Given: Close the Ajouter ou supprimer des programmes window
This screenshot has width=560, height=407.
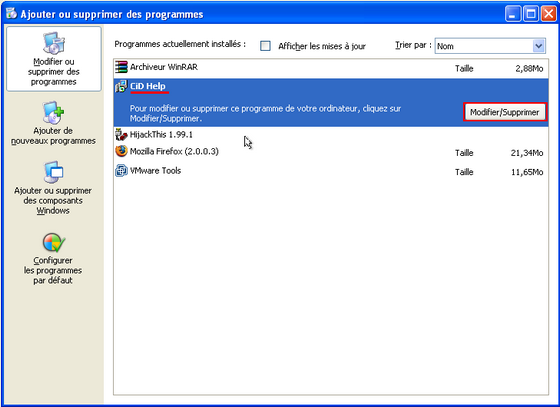Looking at the screenshot, I should pyautogui.click(x=549, y=14).
